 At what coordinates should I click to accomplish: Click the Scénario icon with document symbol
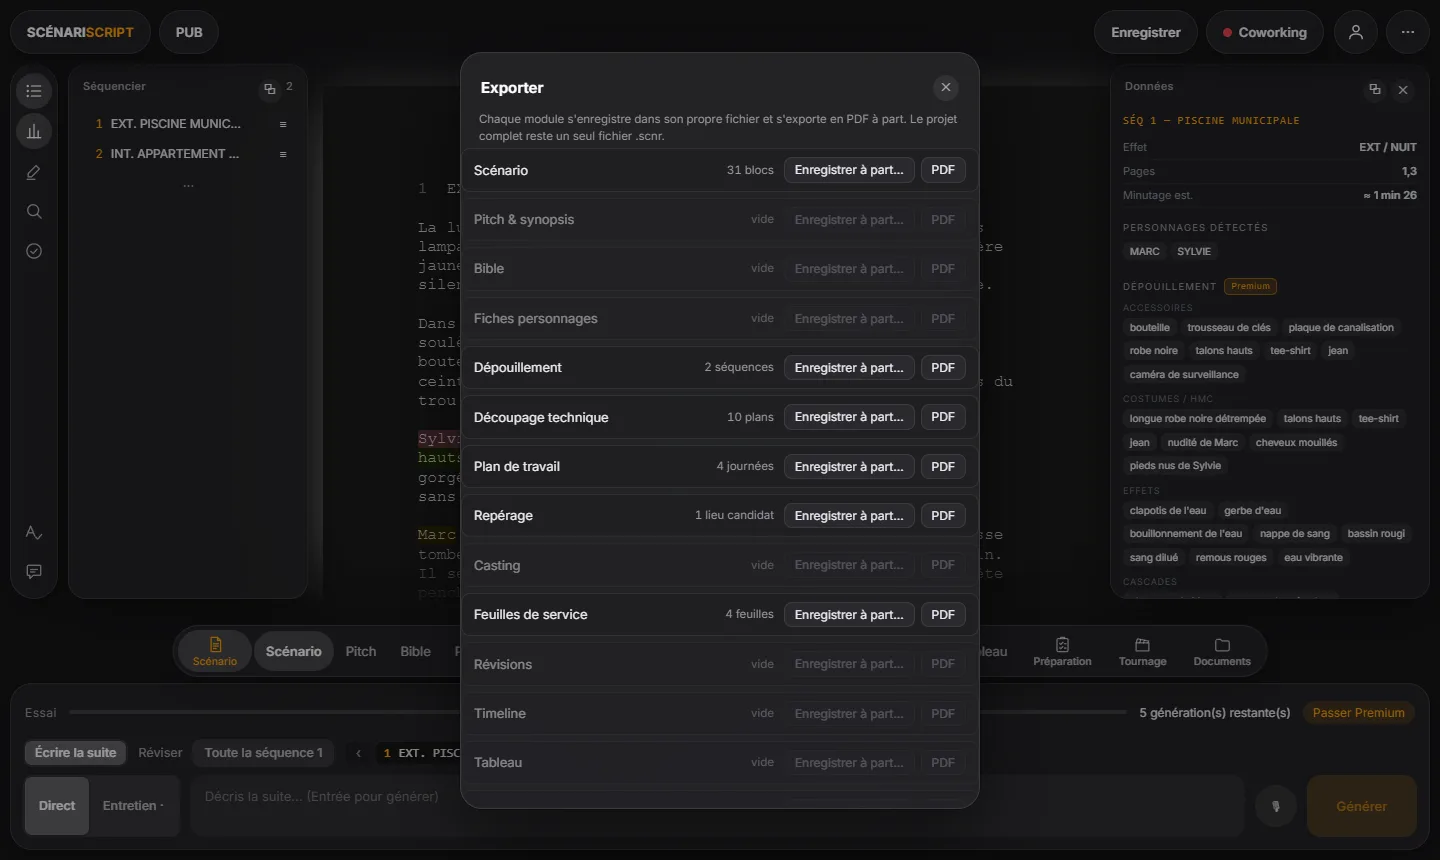tap(215, 651)
